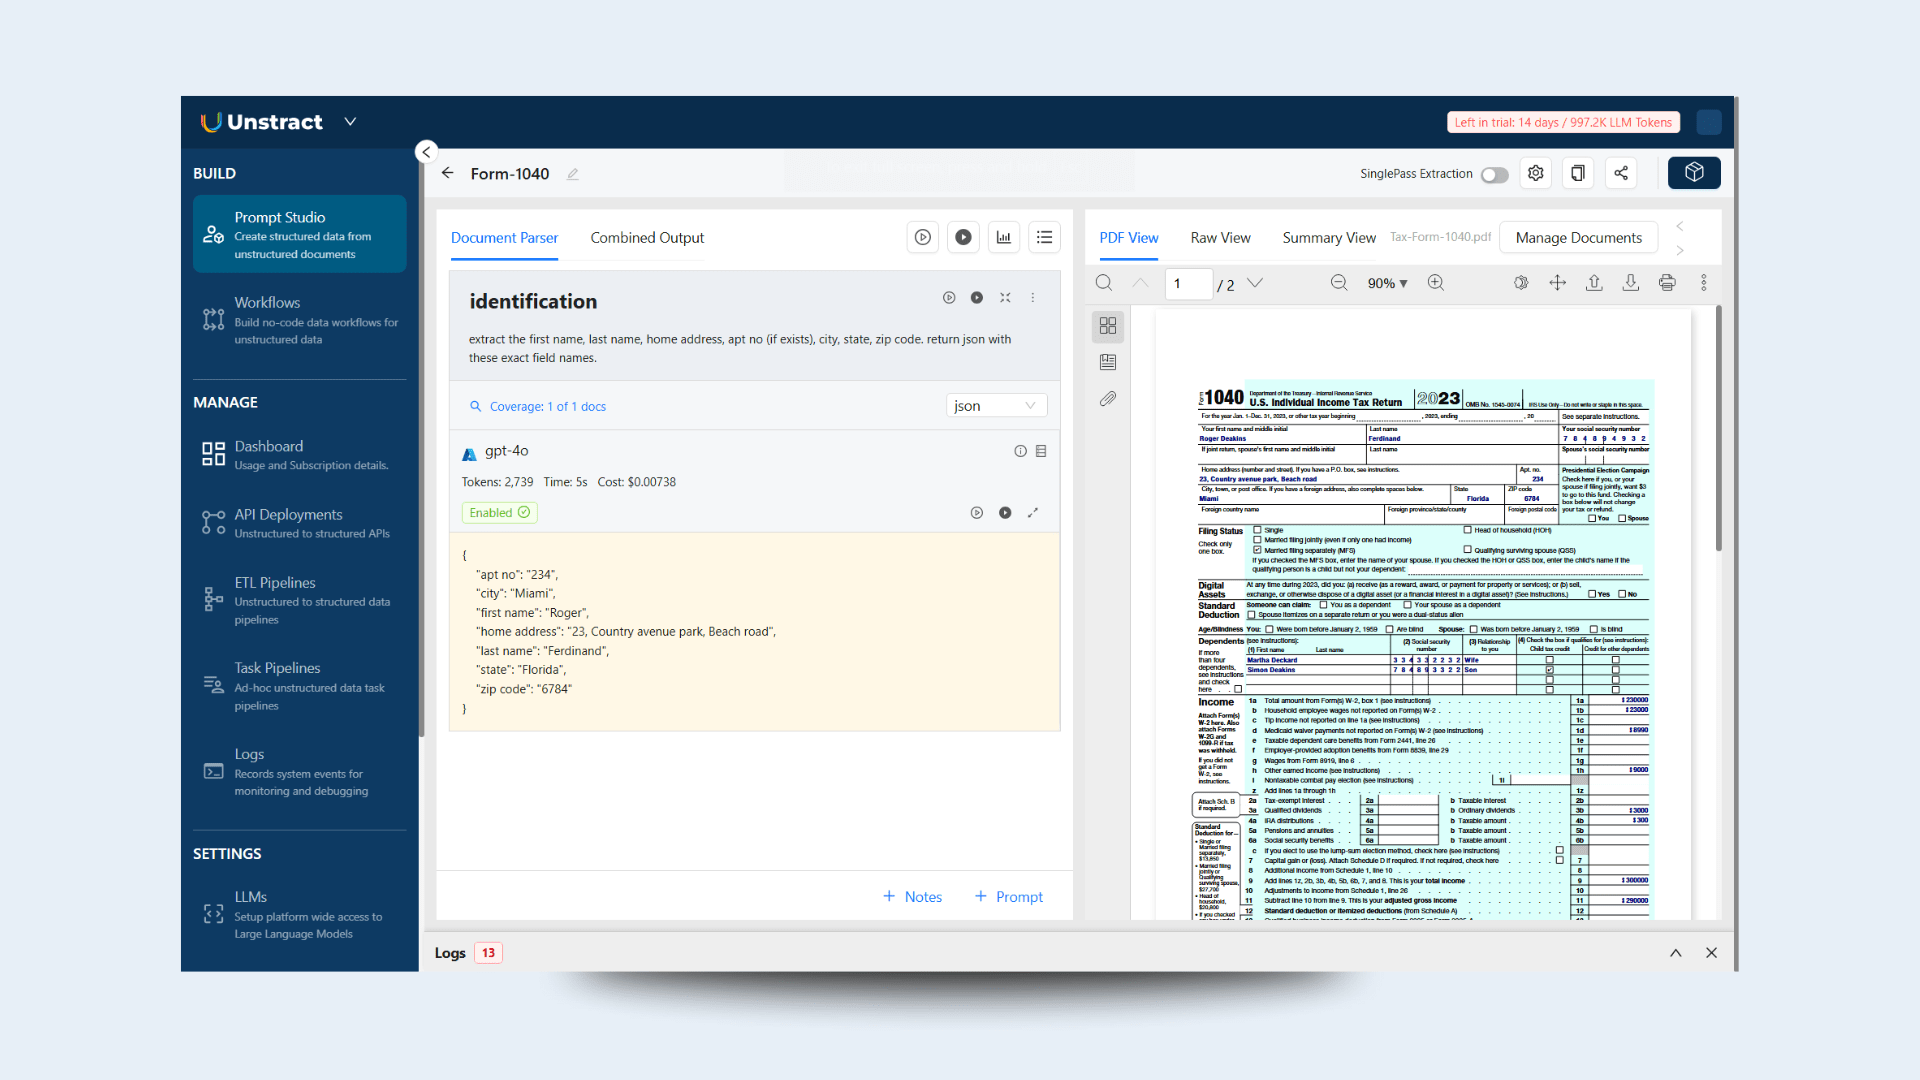This screenshot has width=1920, height=1080.
Task: Run all prompts with the filled play icon
Action: click(x=963, y=236)
